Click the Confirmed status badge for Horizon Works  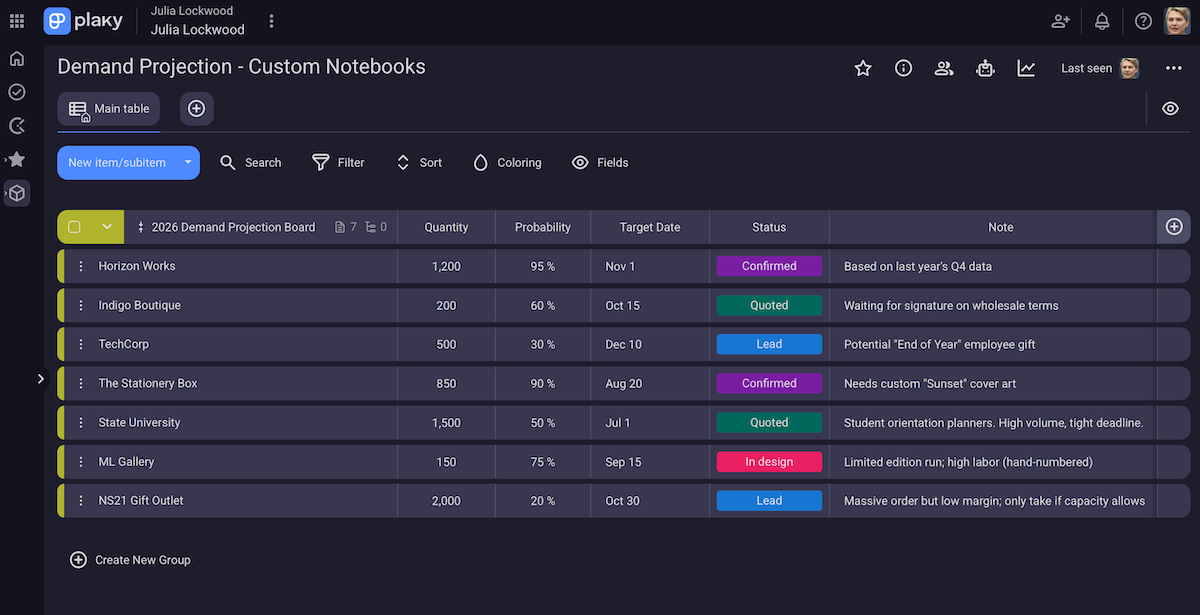pyautogui.click(x=768, y=266)
